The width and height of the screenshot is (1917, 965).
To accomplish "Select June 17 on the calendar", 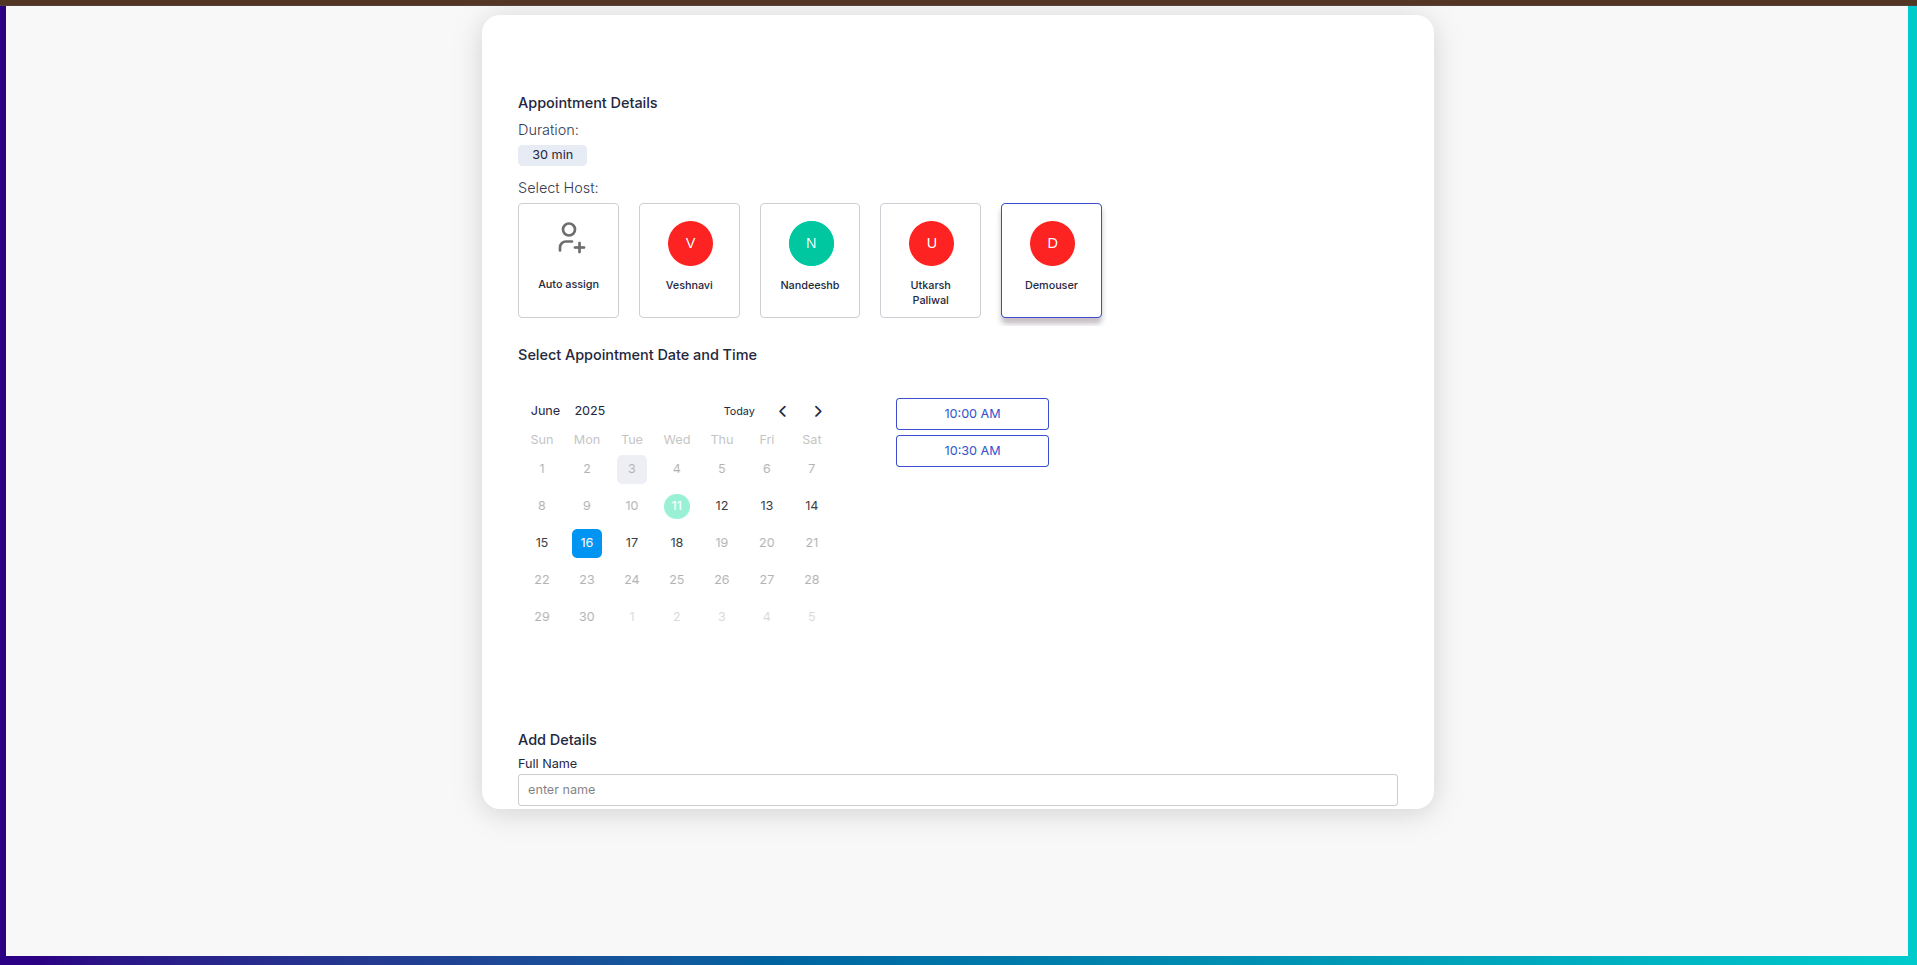I will point(632,543).
